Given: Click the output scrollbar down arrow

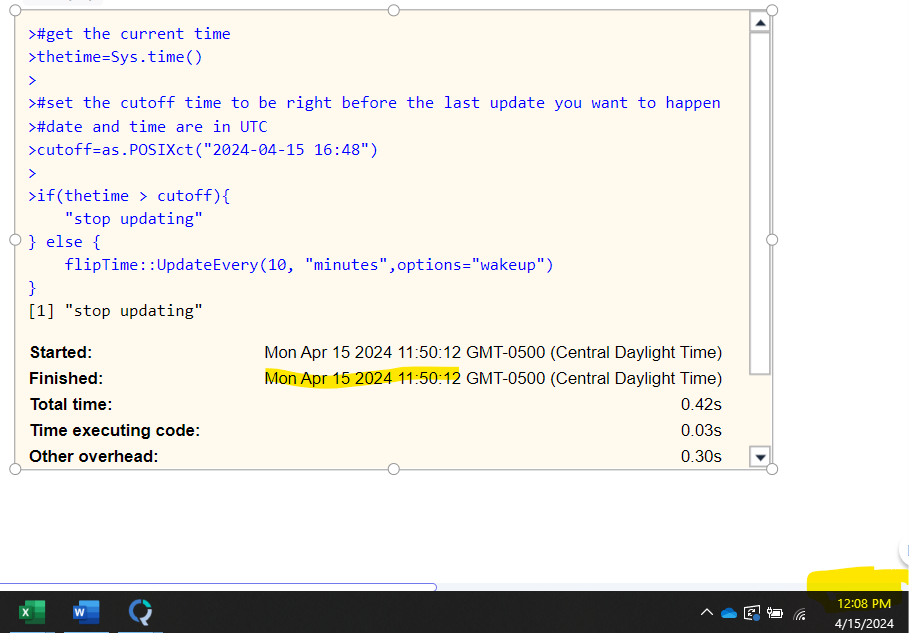Looking at the screenshot, I should pyautogui.click(x=760, y=457).
